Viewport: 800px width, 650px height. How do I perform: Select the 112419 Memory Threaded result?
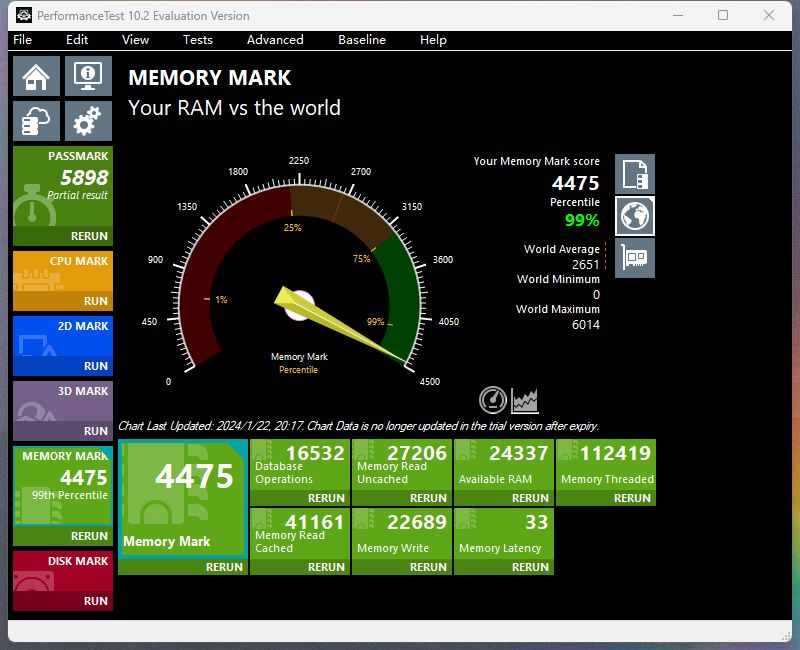click(x=606, y=465)
